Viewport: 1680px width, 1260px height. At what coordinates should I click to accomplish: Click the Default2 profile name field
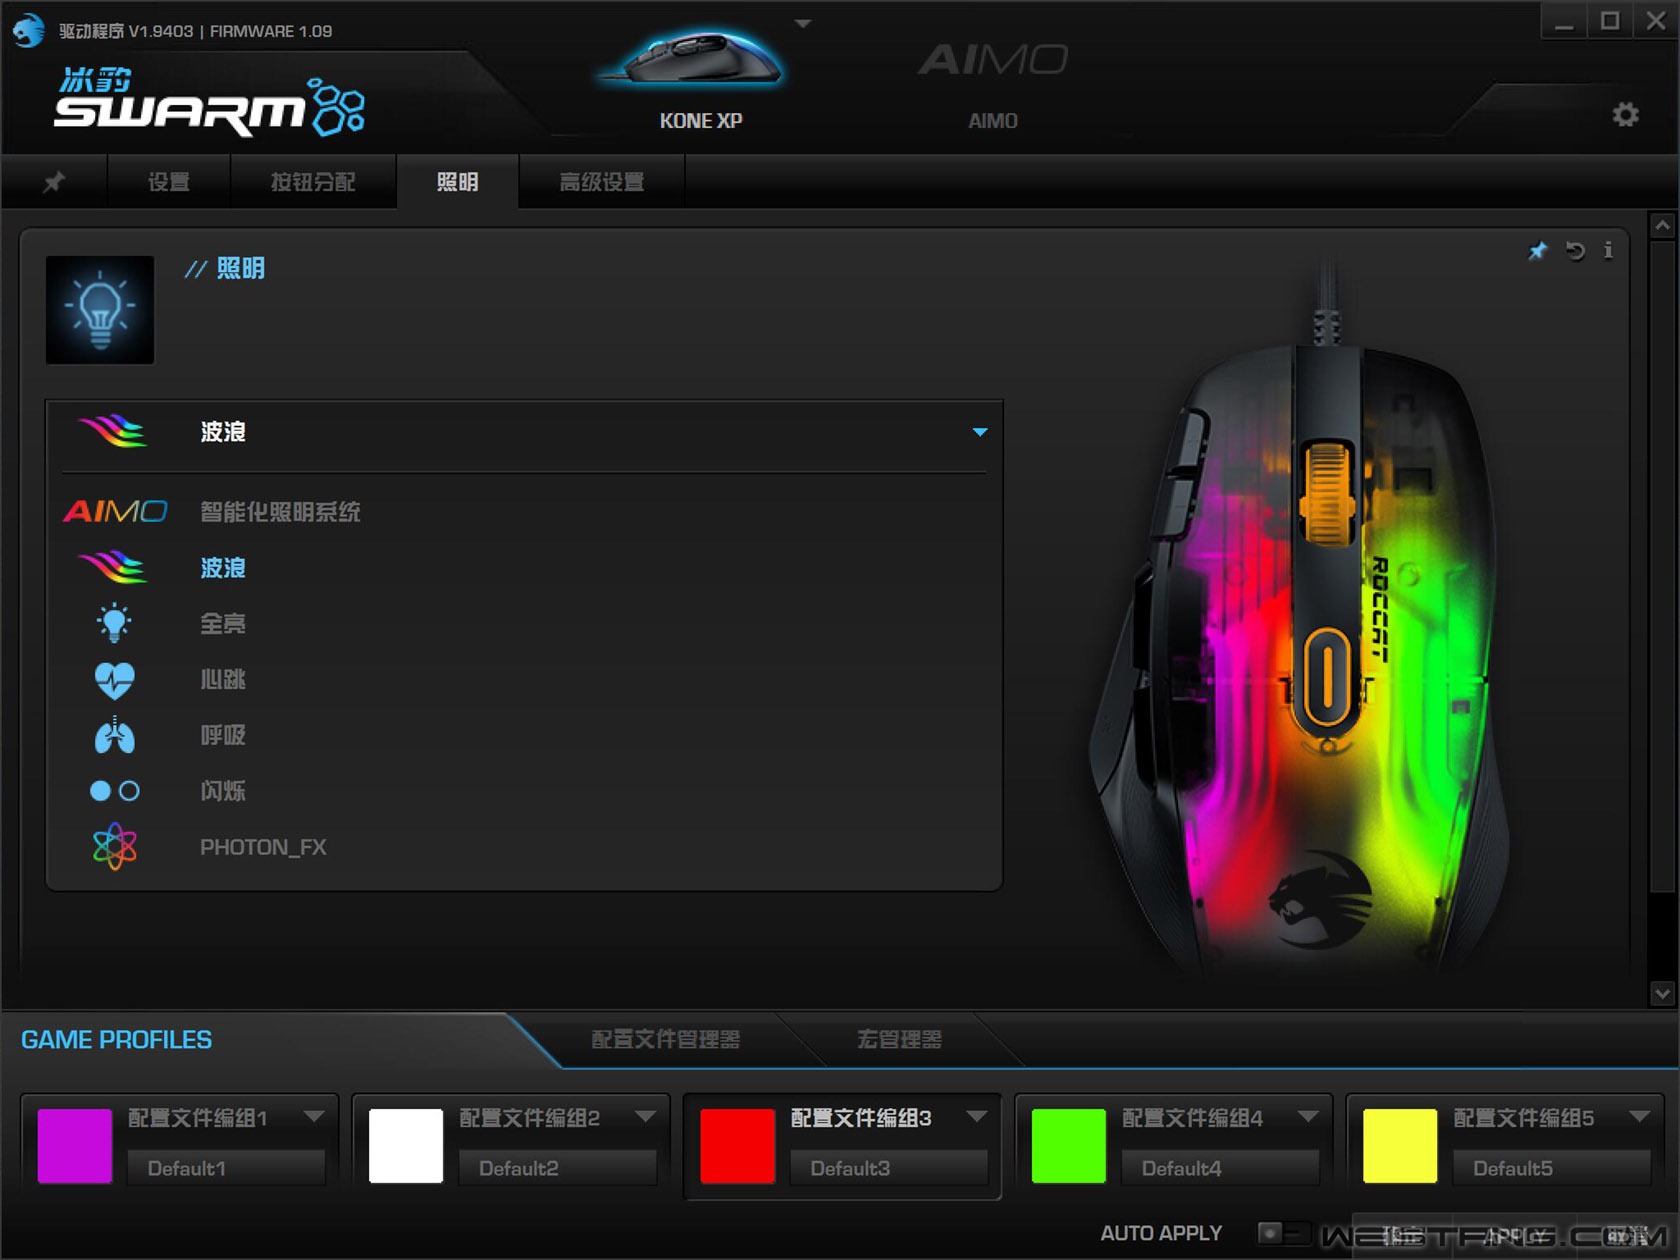557,1168
